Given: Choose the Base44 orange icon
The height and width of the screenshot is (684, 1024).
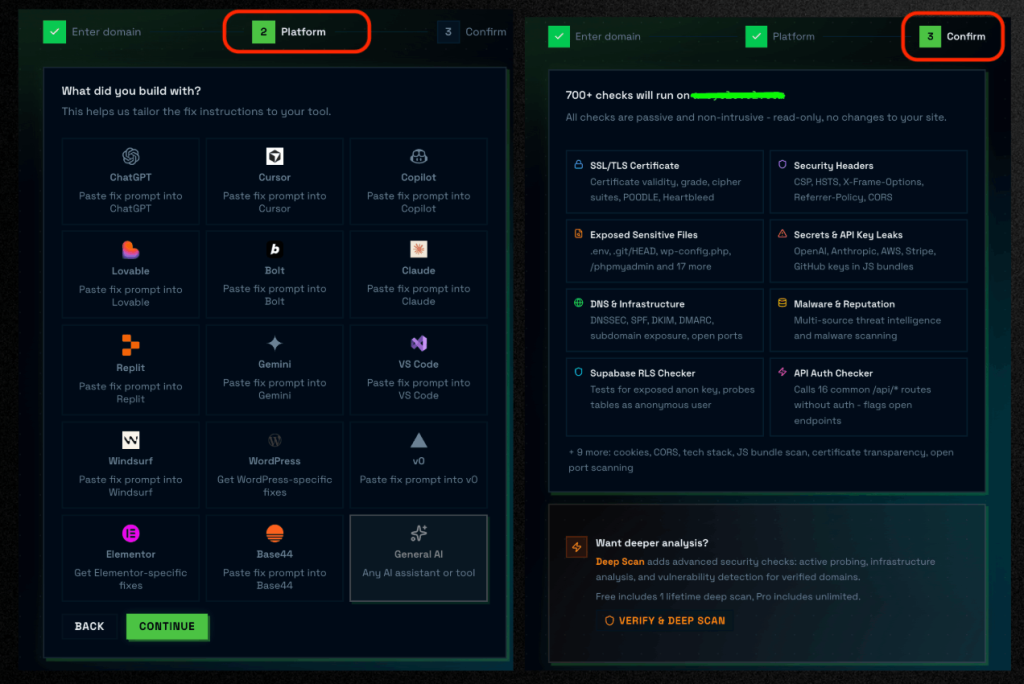Looking at the screenshot, I should click(274, 533).
